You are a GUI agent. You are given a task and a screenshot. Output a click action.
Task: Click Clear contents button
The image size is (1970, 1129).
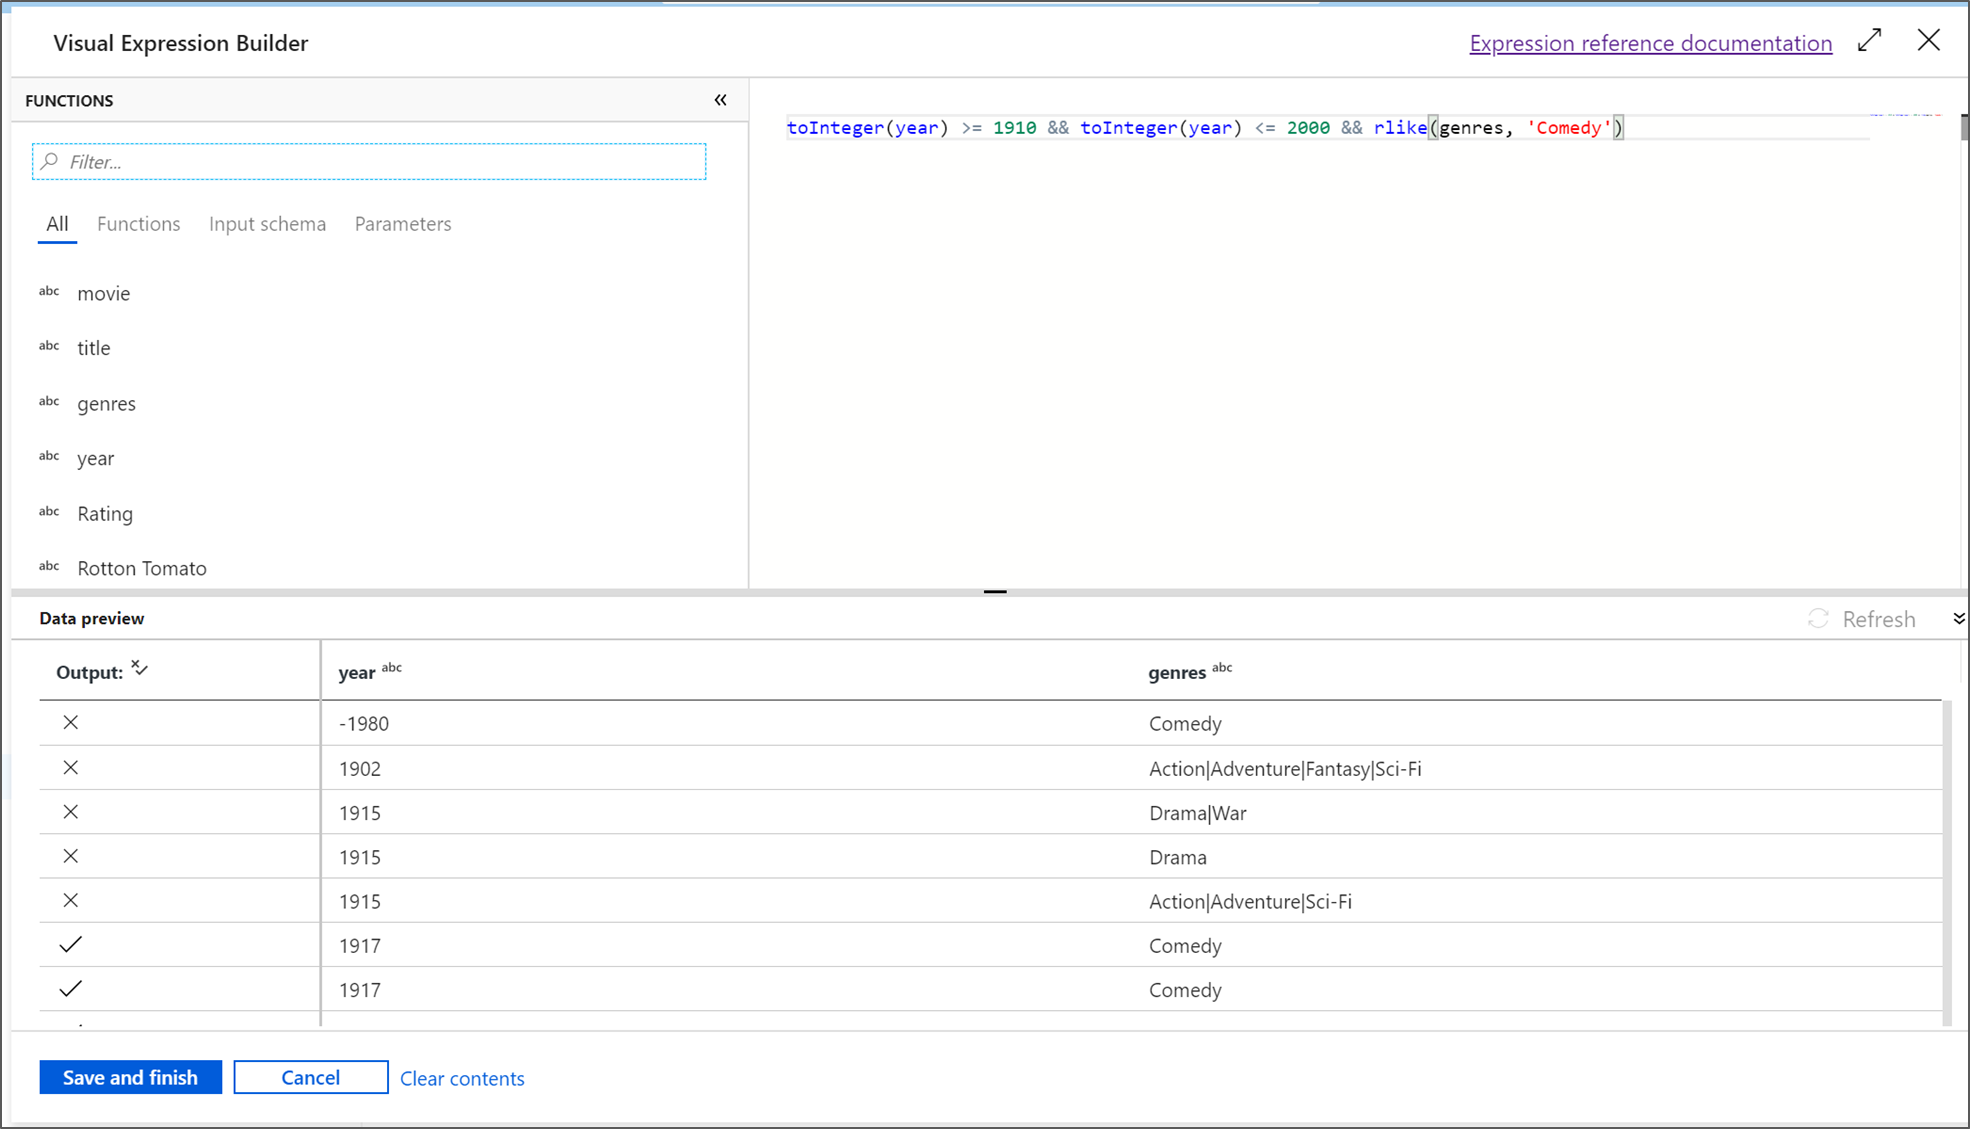(x=463, y=1078)
